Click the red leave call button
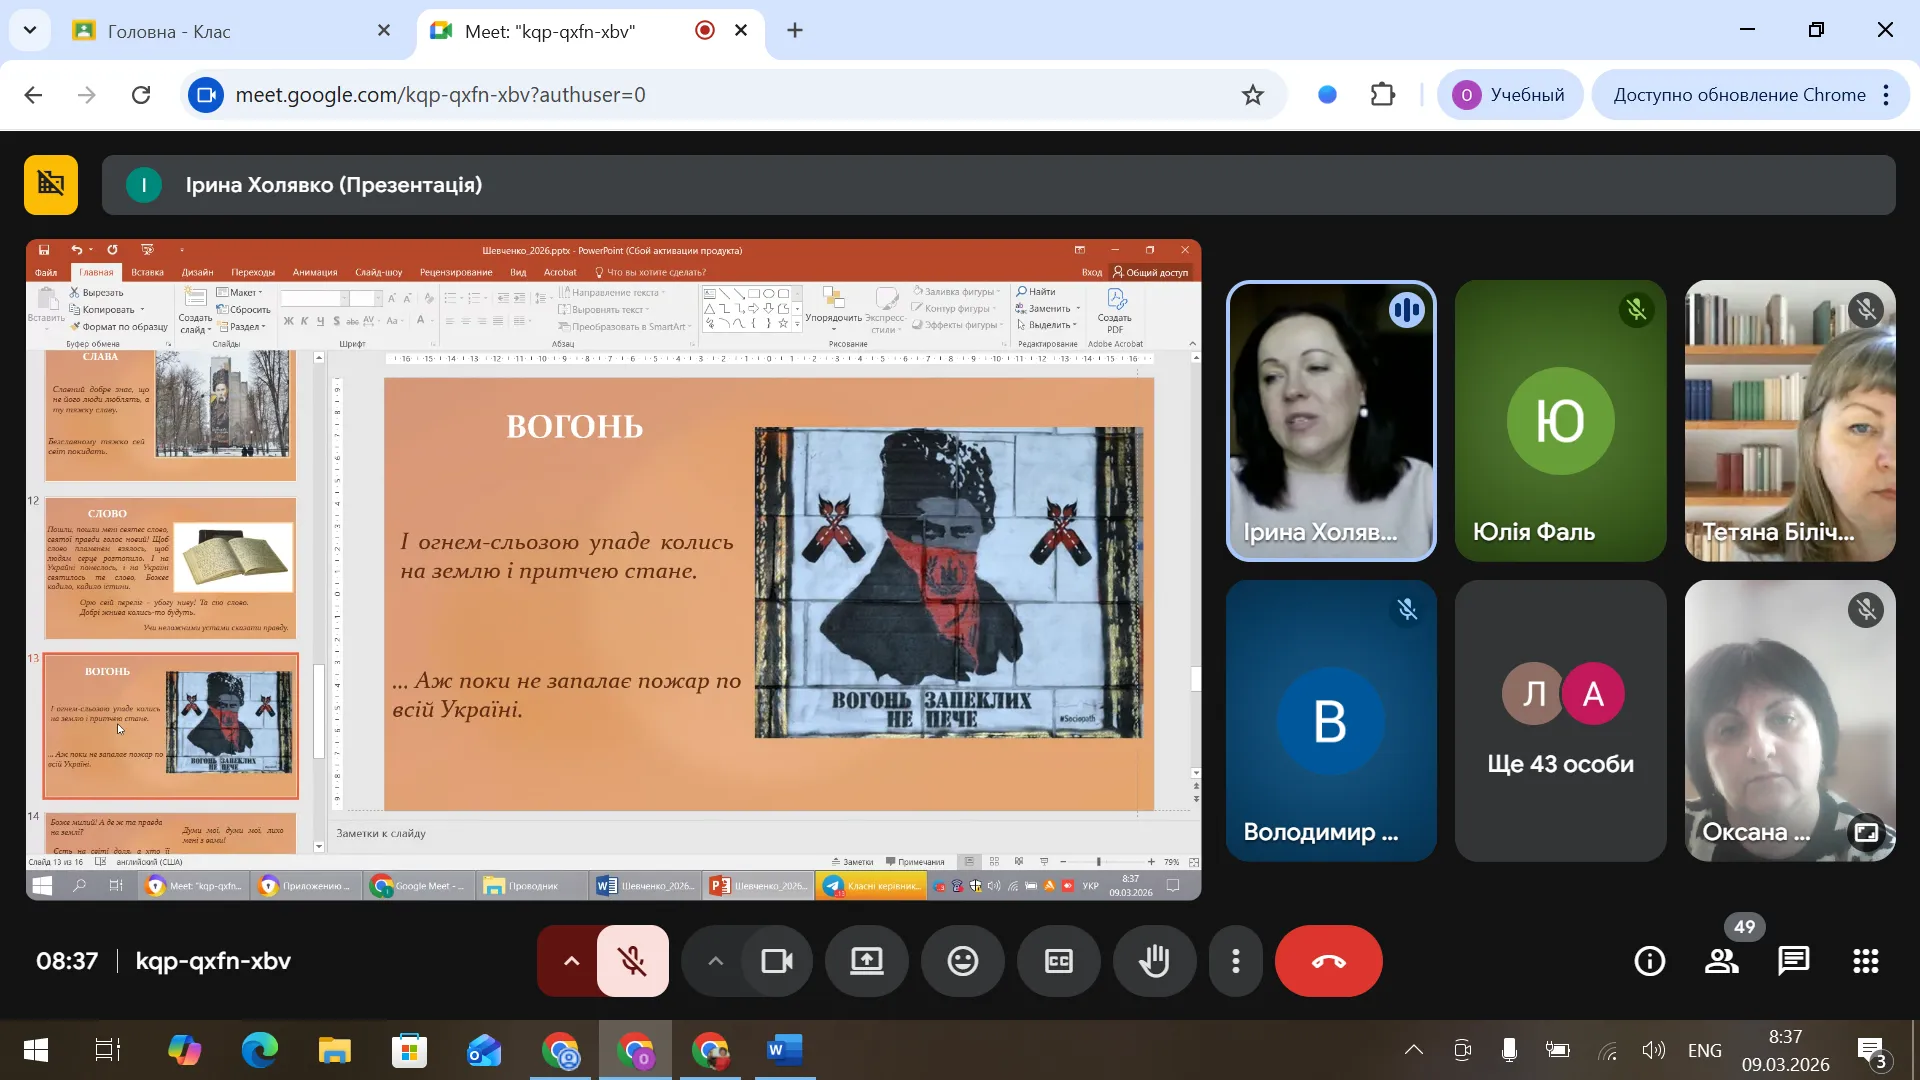 (1328, 962)
